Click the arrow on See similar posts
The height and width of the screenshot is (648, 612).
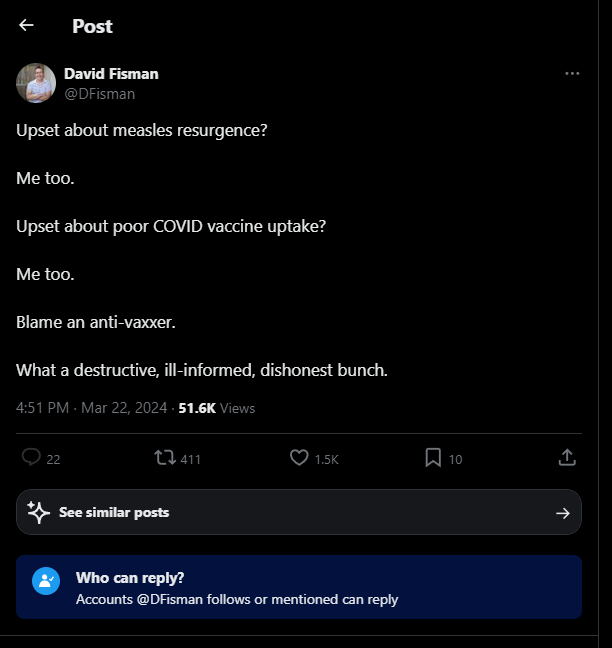click(562, 513)
